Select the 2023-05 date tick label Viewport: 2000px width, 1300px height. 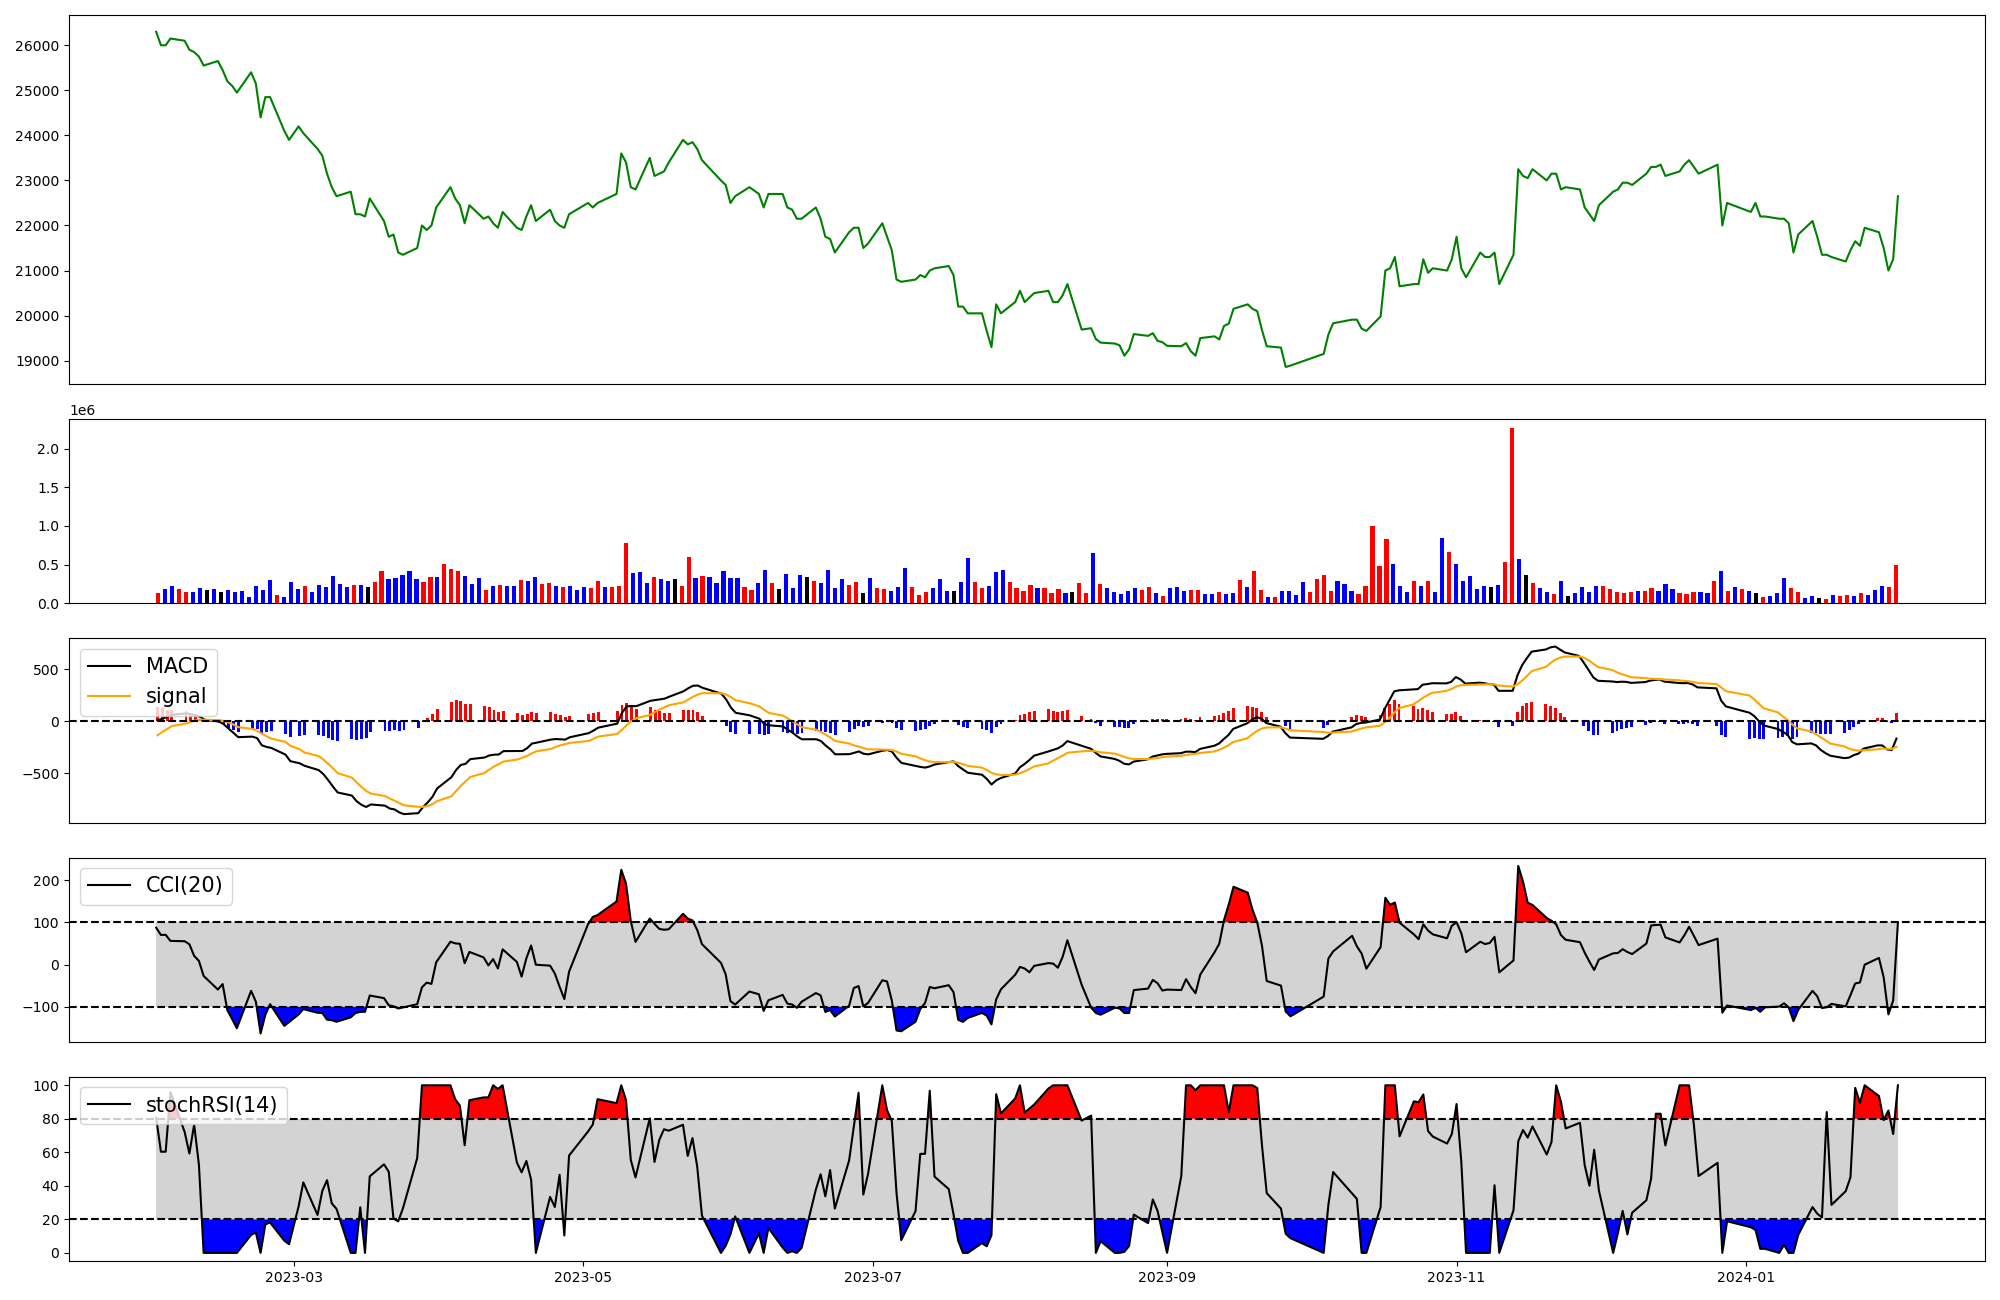[583, 1277]
